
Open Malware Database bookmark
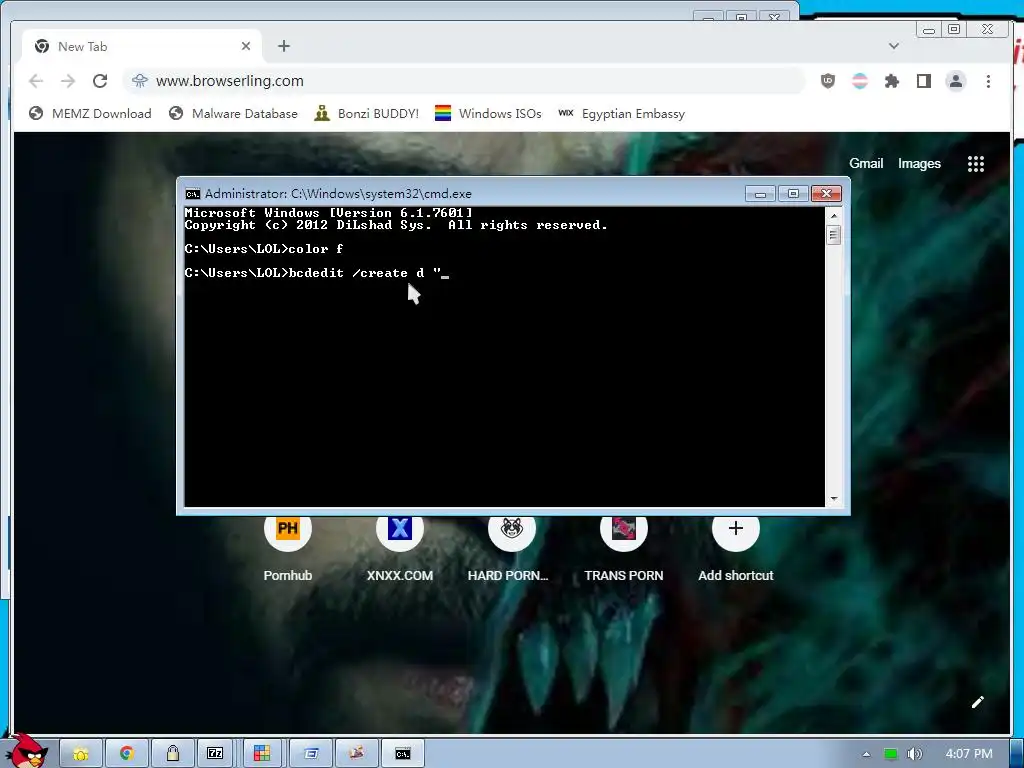coord(233,114)
